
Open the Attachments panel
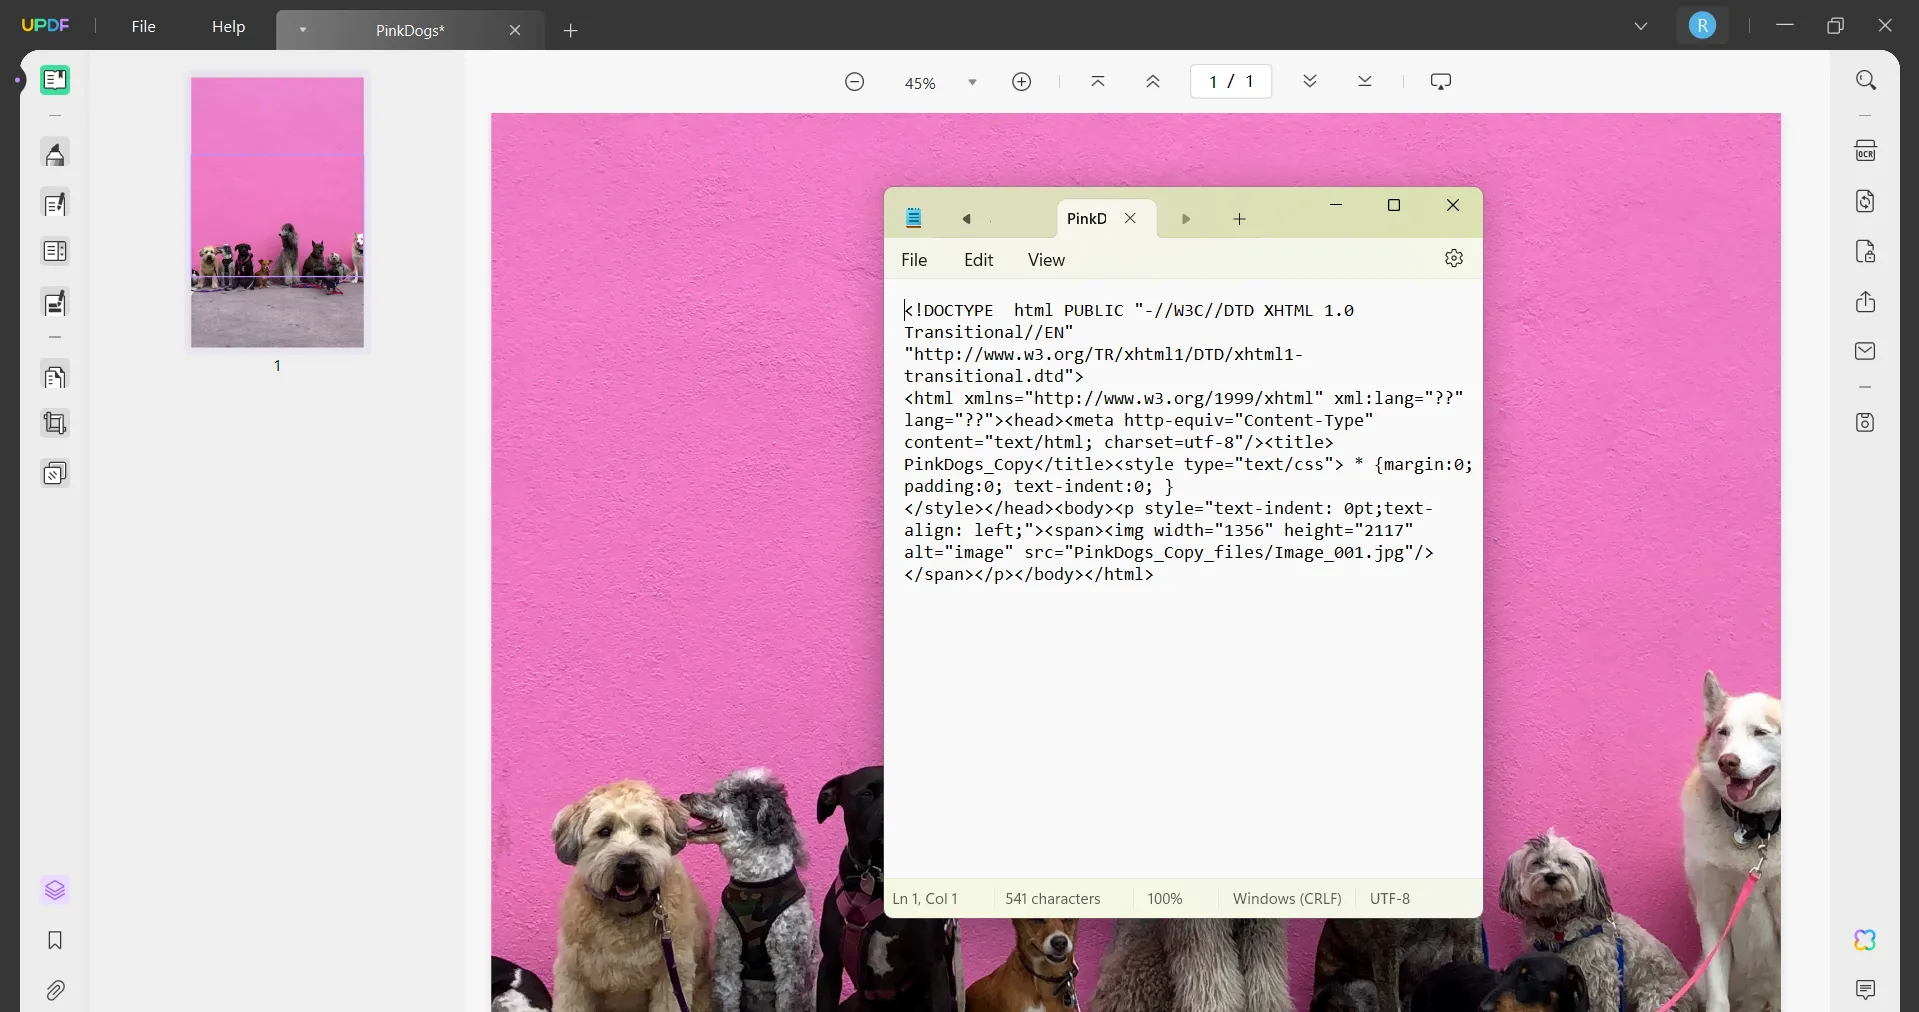click(55, 990)
